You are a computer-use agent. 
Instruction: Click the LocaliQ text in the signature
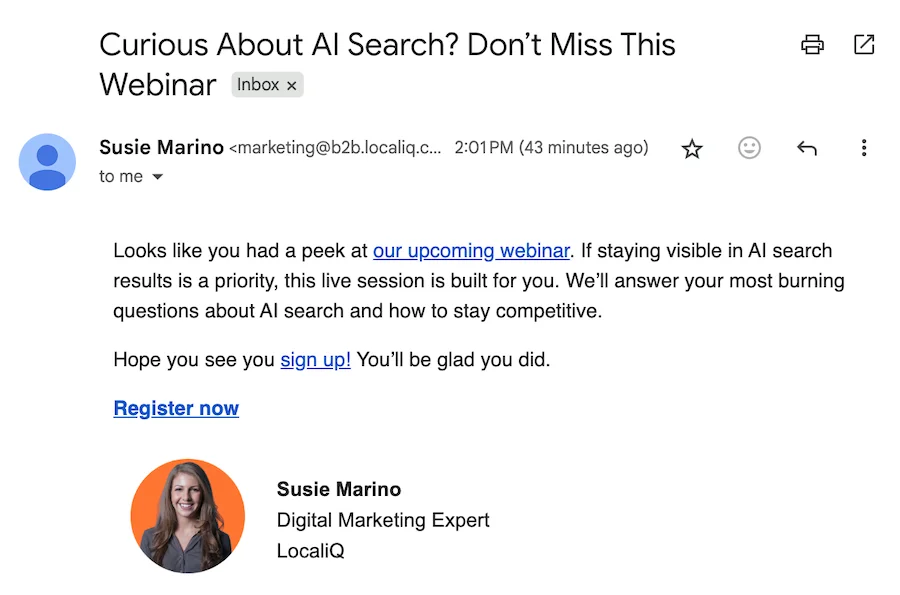point(310,551)
